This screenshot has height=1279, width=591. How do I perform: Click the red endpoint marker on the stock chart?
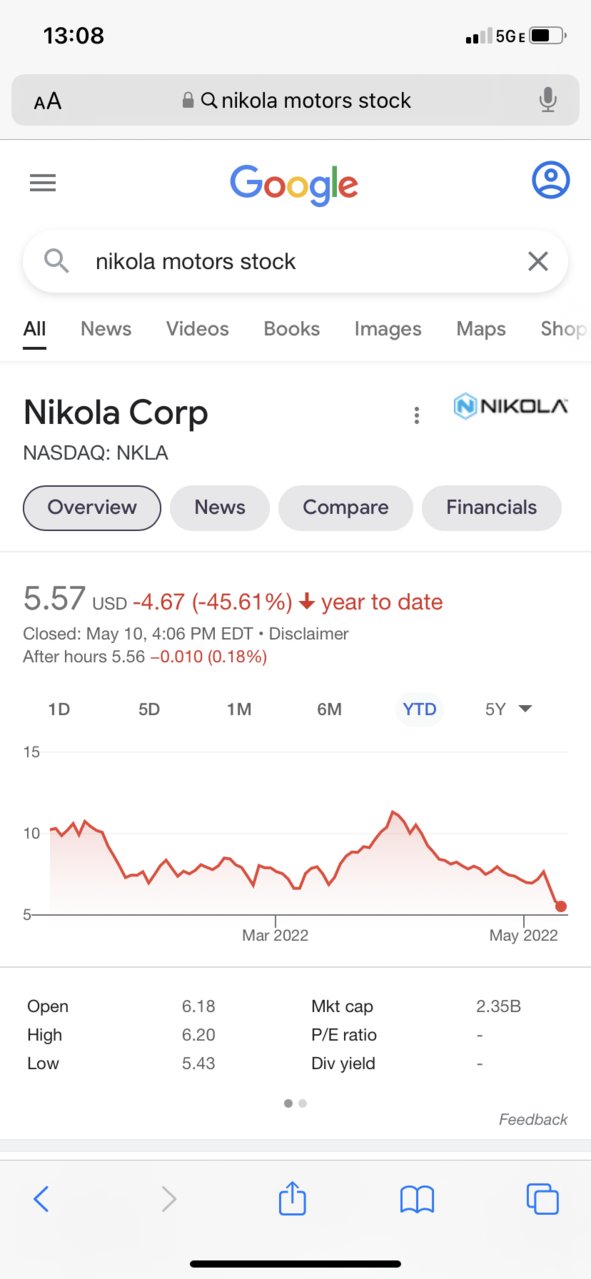tap(561, 906)
